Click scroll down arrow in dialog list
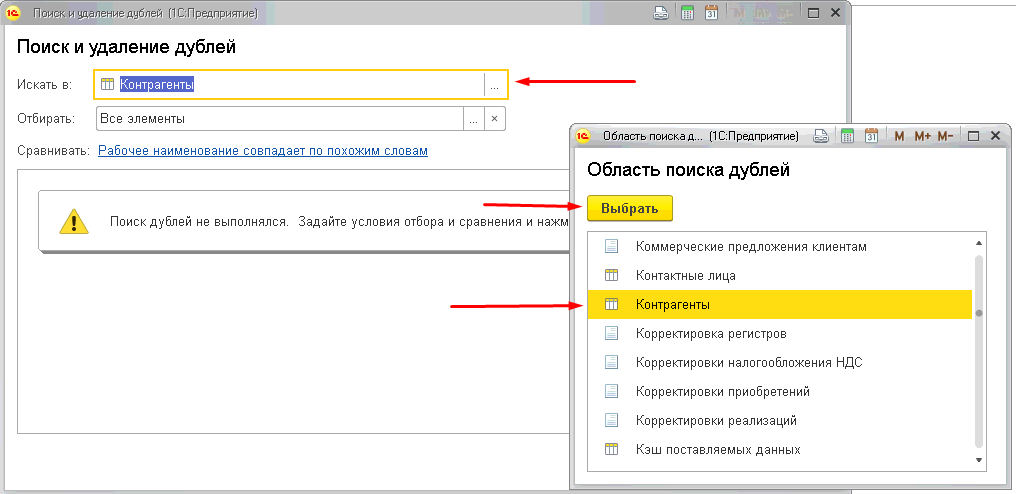1016x494 pixels. tap(979, 460)
